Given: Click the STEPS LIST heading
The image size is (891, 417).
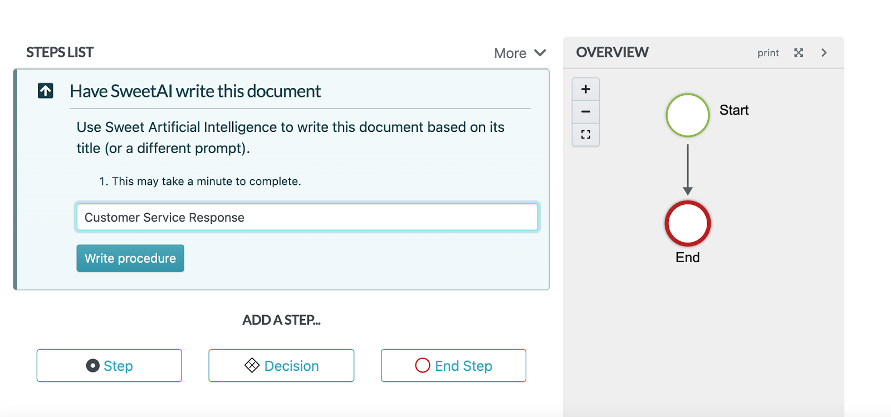Looking at the screenshot, I should coord(60,52).
